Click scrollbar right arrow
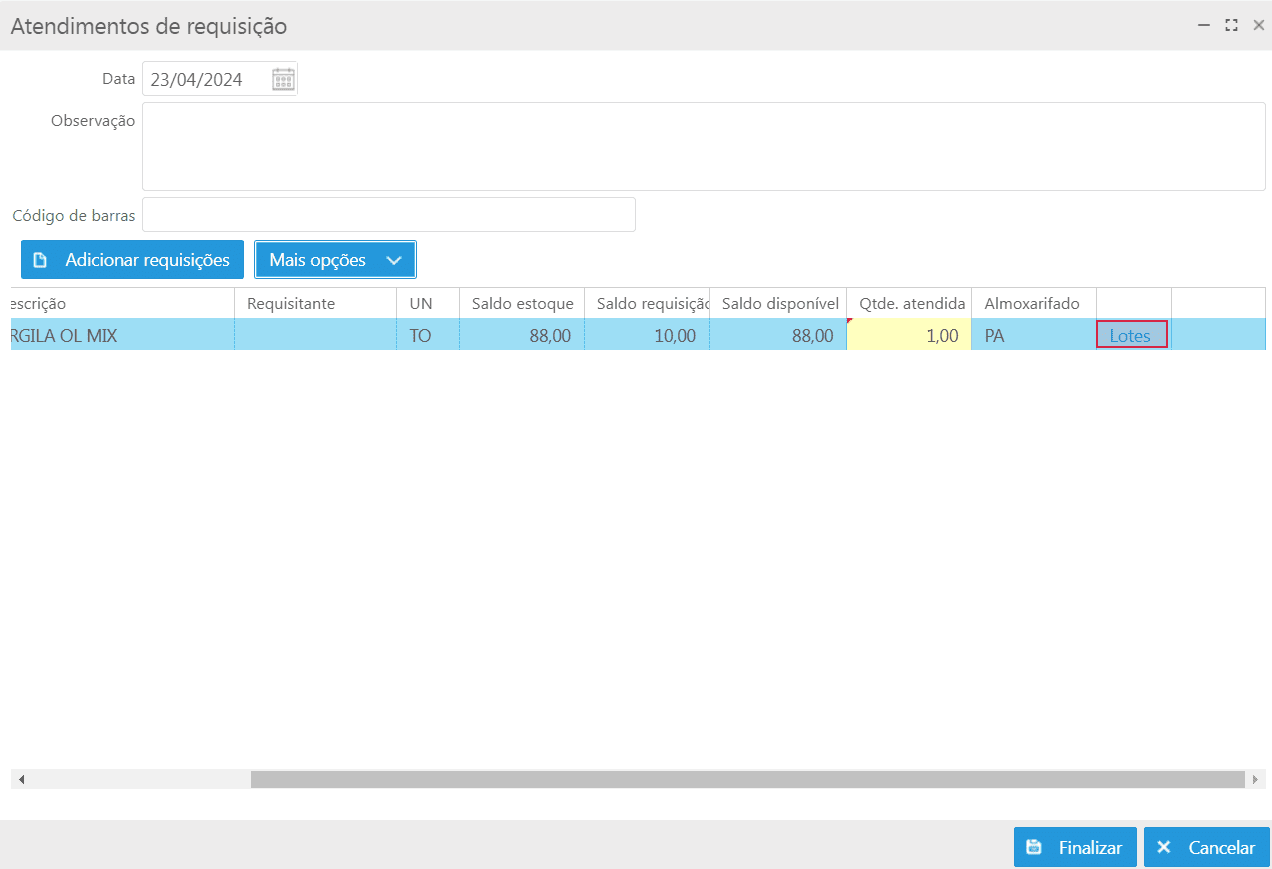Image resolution: width=1272 pixels, height=869 pixels. click(x=1255, y=779)
